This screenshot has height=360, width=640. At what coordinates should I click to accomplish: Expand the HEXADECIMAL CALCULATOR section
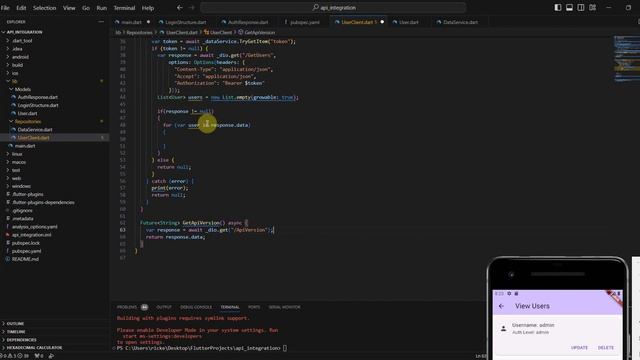pos(34,348)
